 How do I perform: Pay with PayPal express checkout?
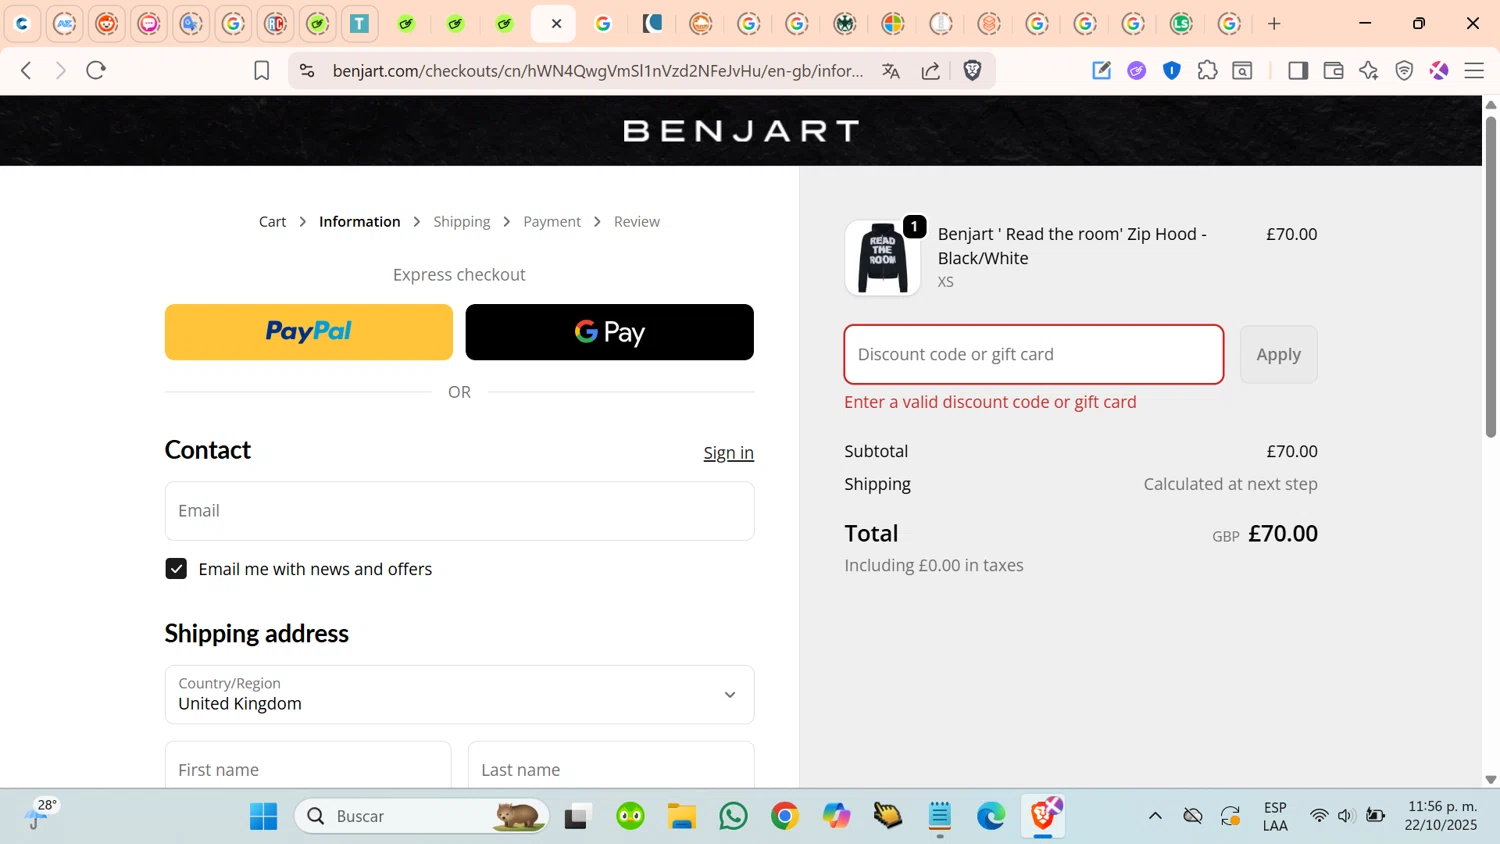309,332
